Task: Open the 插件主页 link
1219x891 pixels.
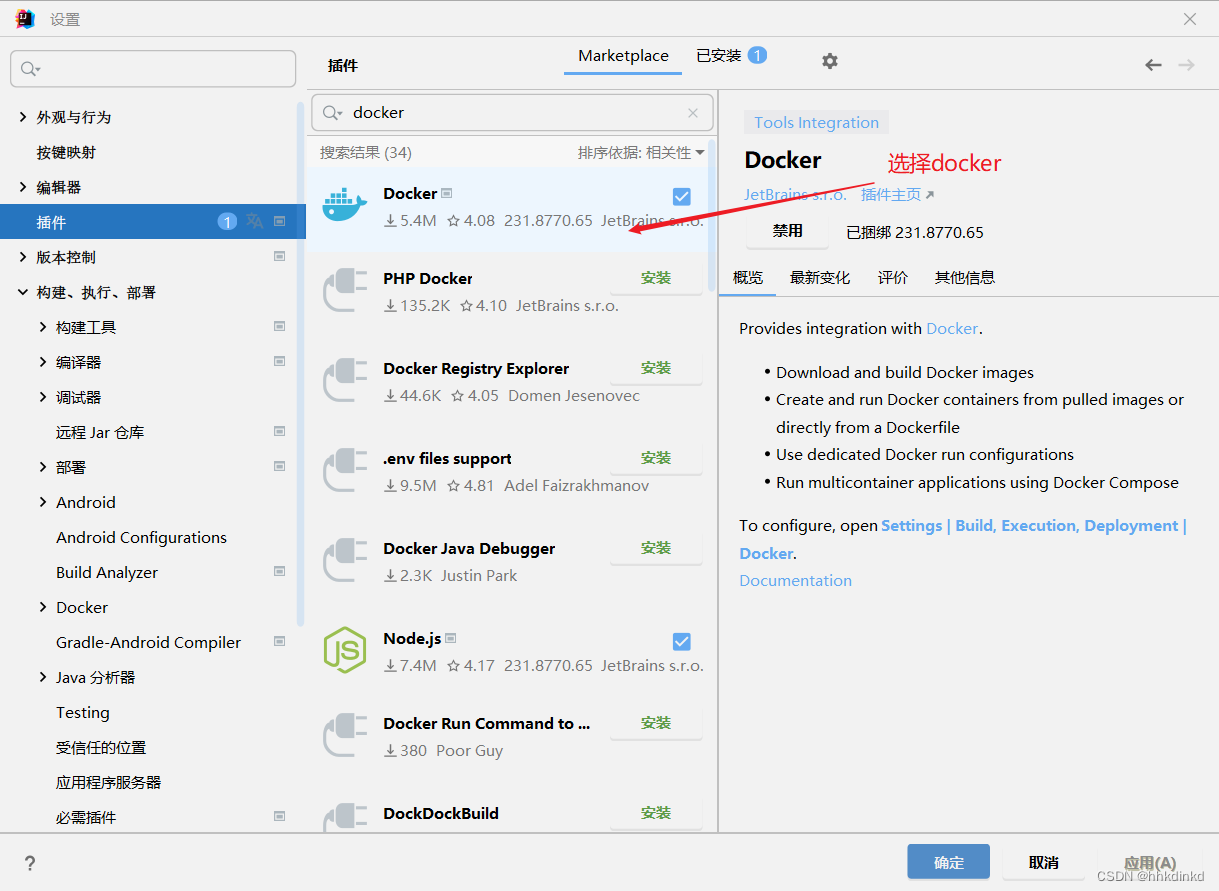Action: click(898, 195)
